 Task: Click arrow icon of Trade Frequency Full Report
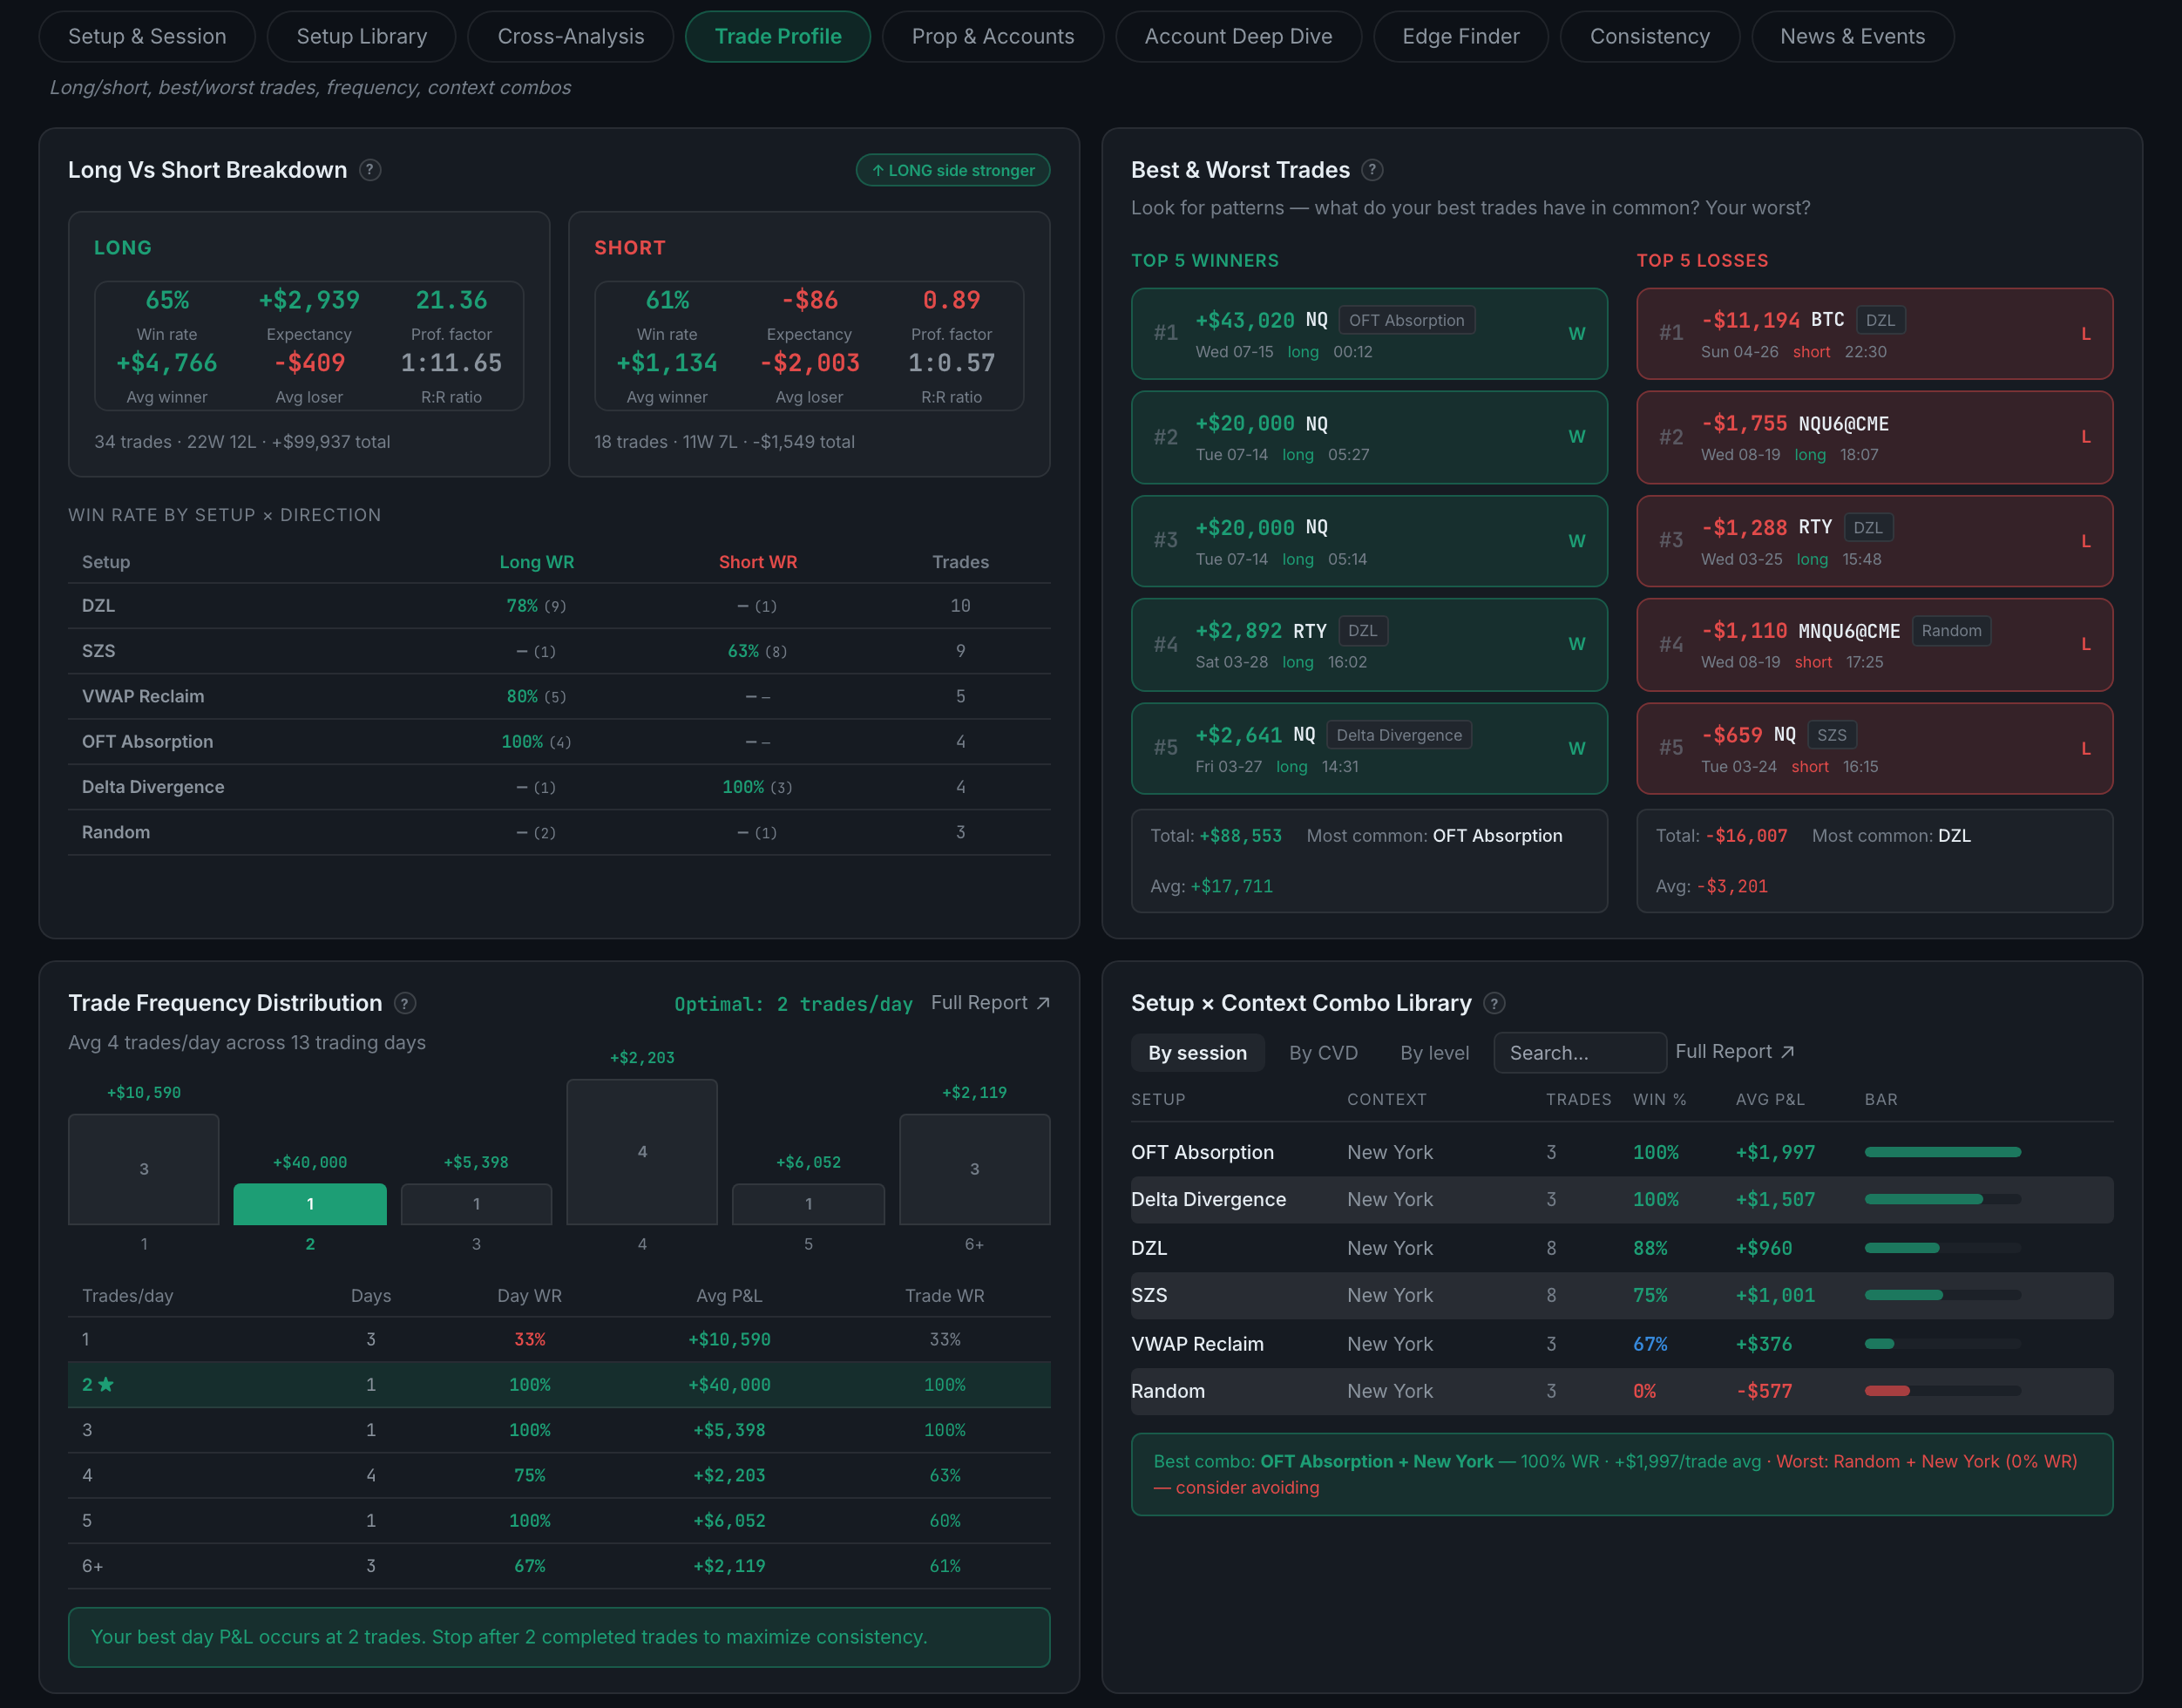tap(1043, 1003)
